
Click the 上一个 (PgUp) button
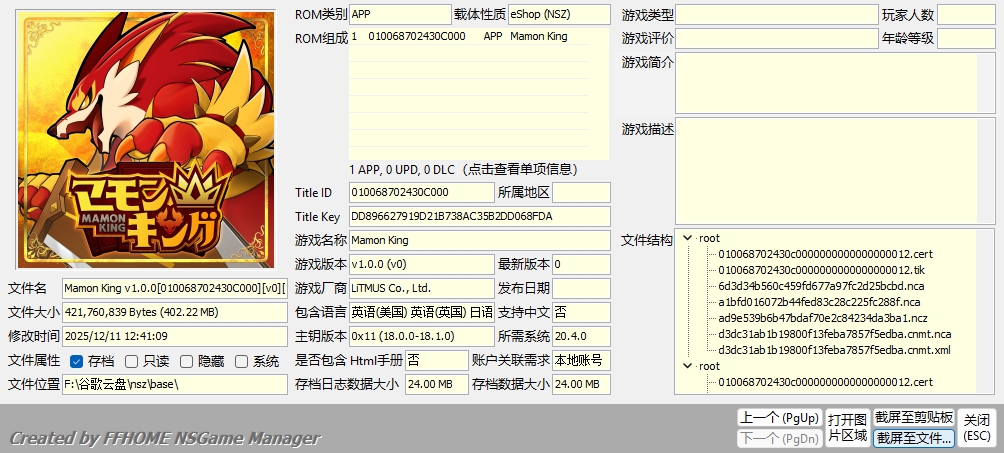coord(779,418)
